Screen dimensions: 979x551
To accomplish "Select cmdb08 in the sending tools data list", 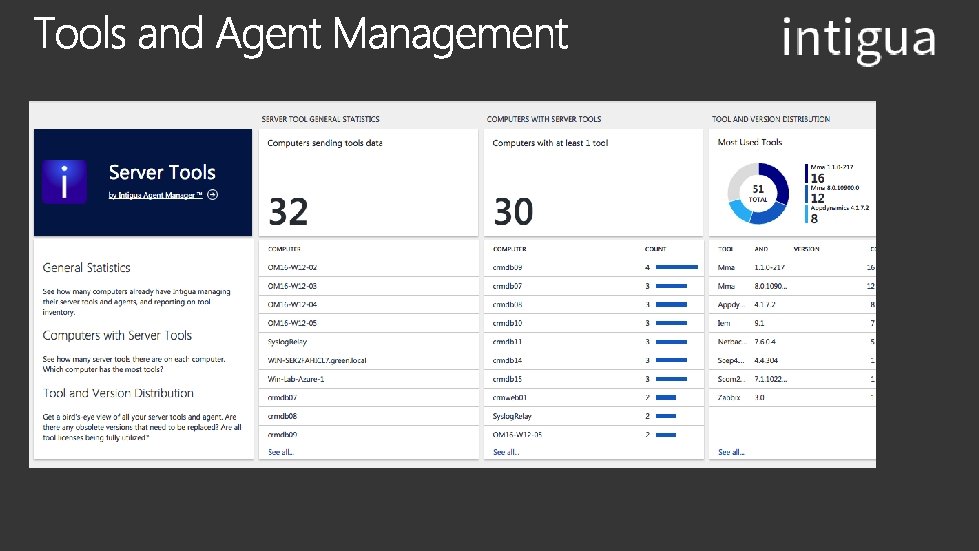I will (x=368, y=416).
